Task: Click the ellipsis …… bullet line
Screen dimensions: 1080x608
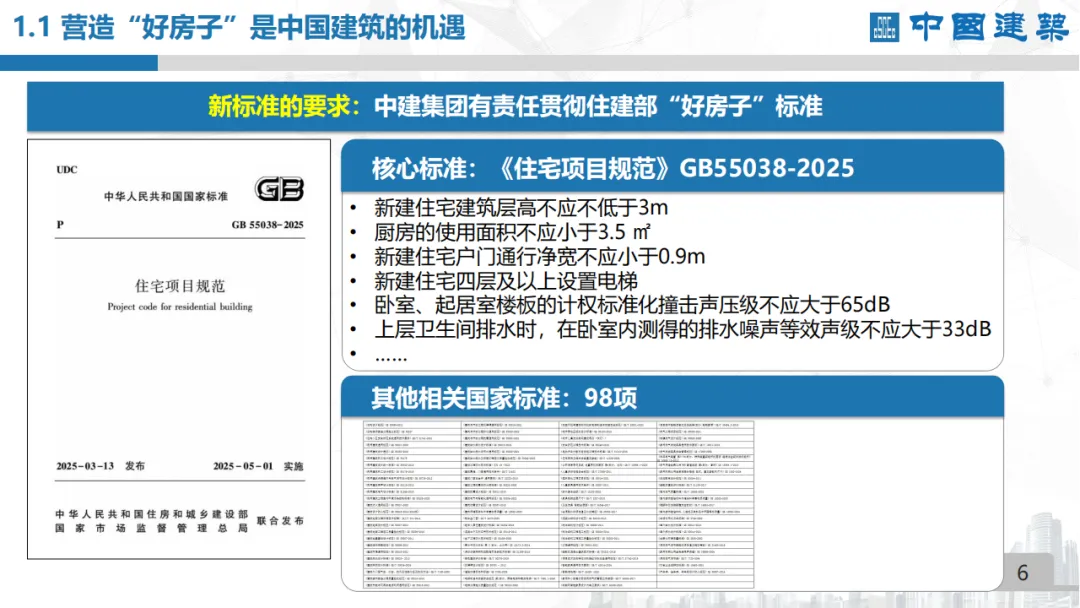Action: click(391, 356)
